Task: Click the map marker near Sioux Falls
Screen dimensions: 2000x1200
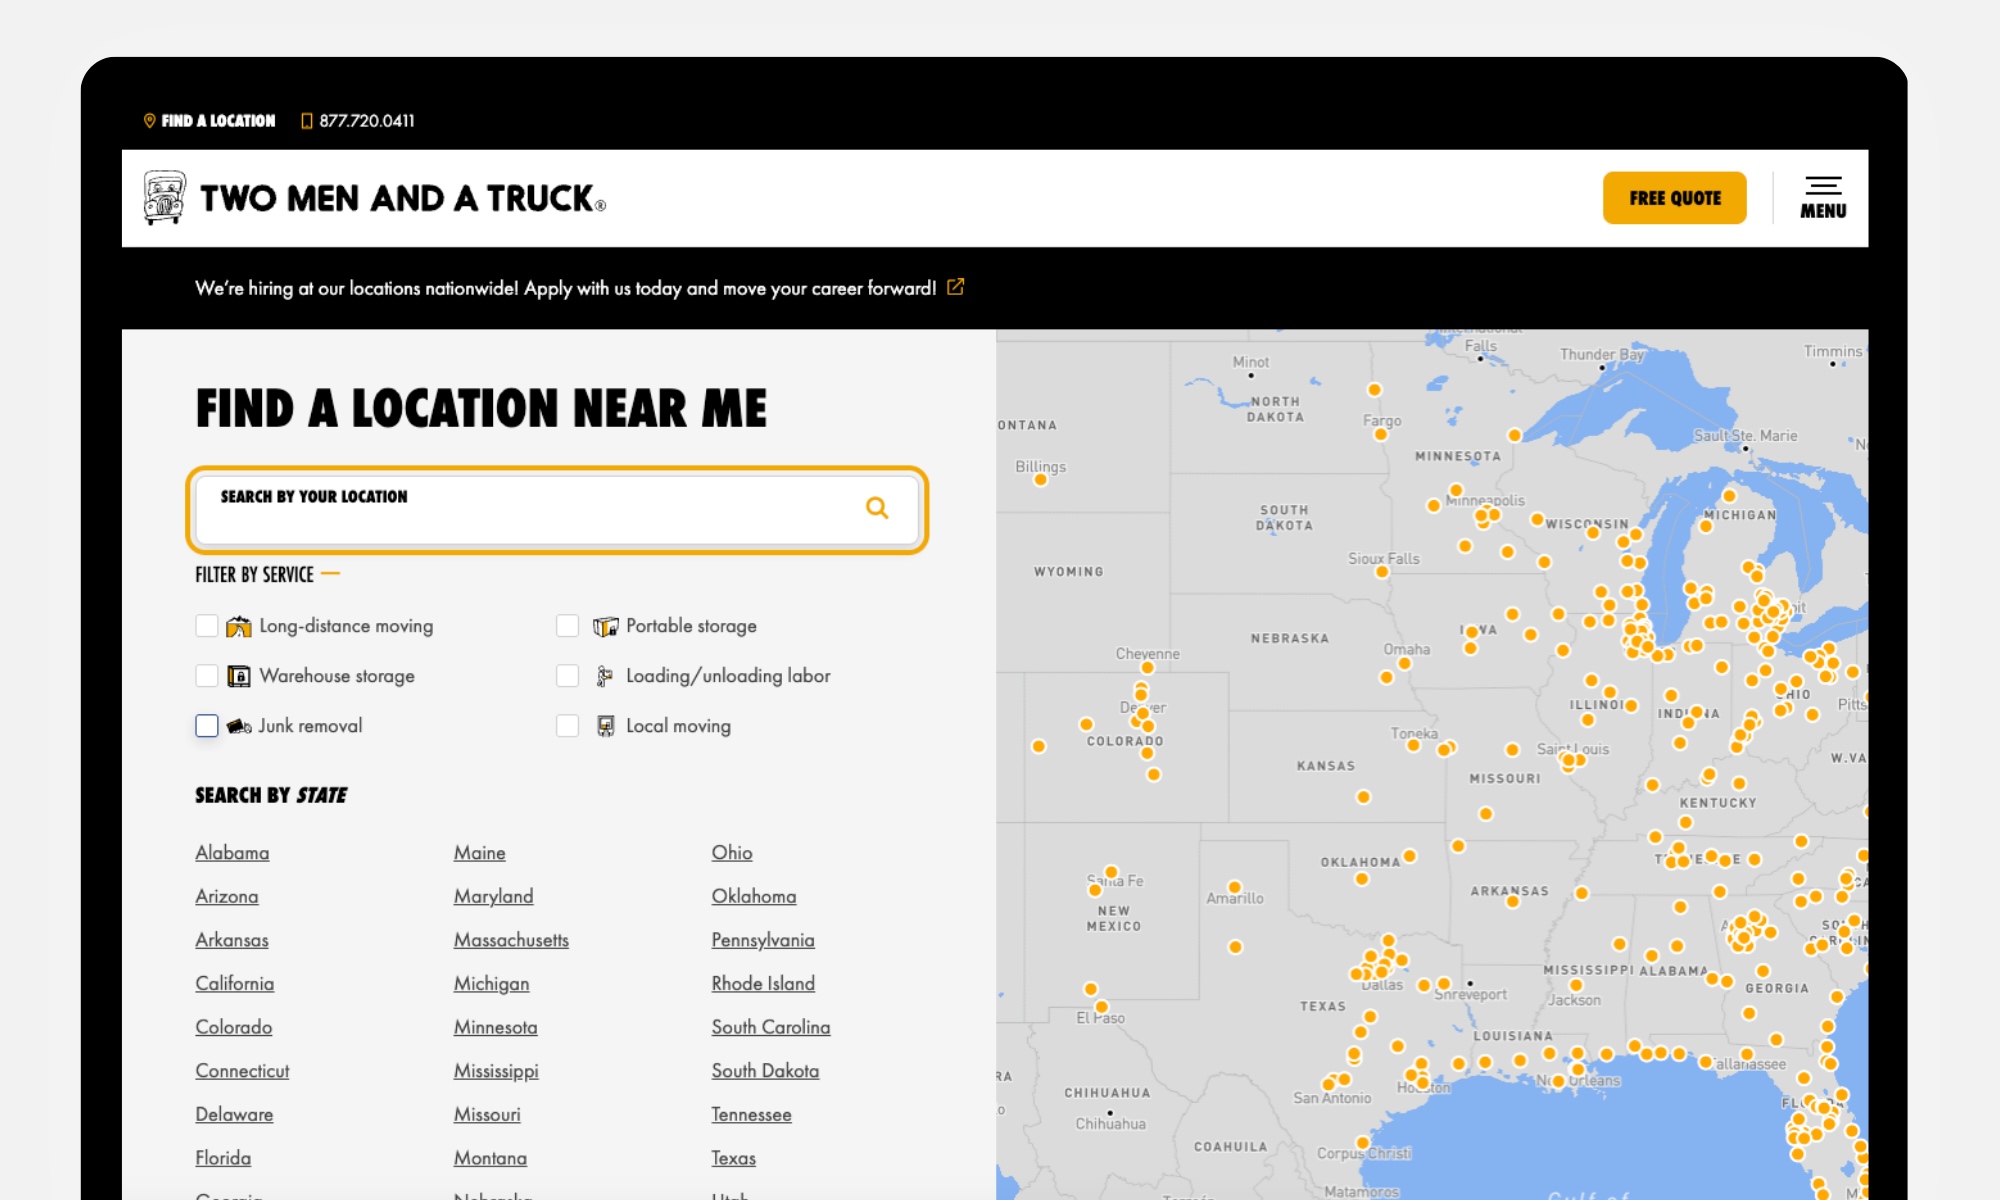Action: (1382, 572)
